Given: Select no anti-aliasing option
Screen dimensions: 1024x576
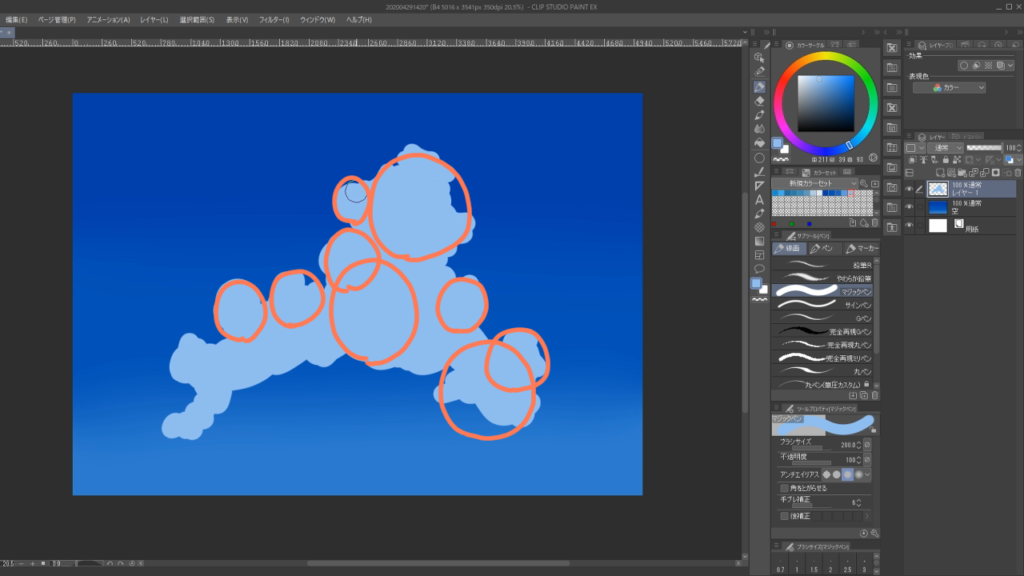Looking at the screenshot, I should click(826, 475).
